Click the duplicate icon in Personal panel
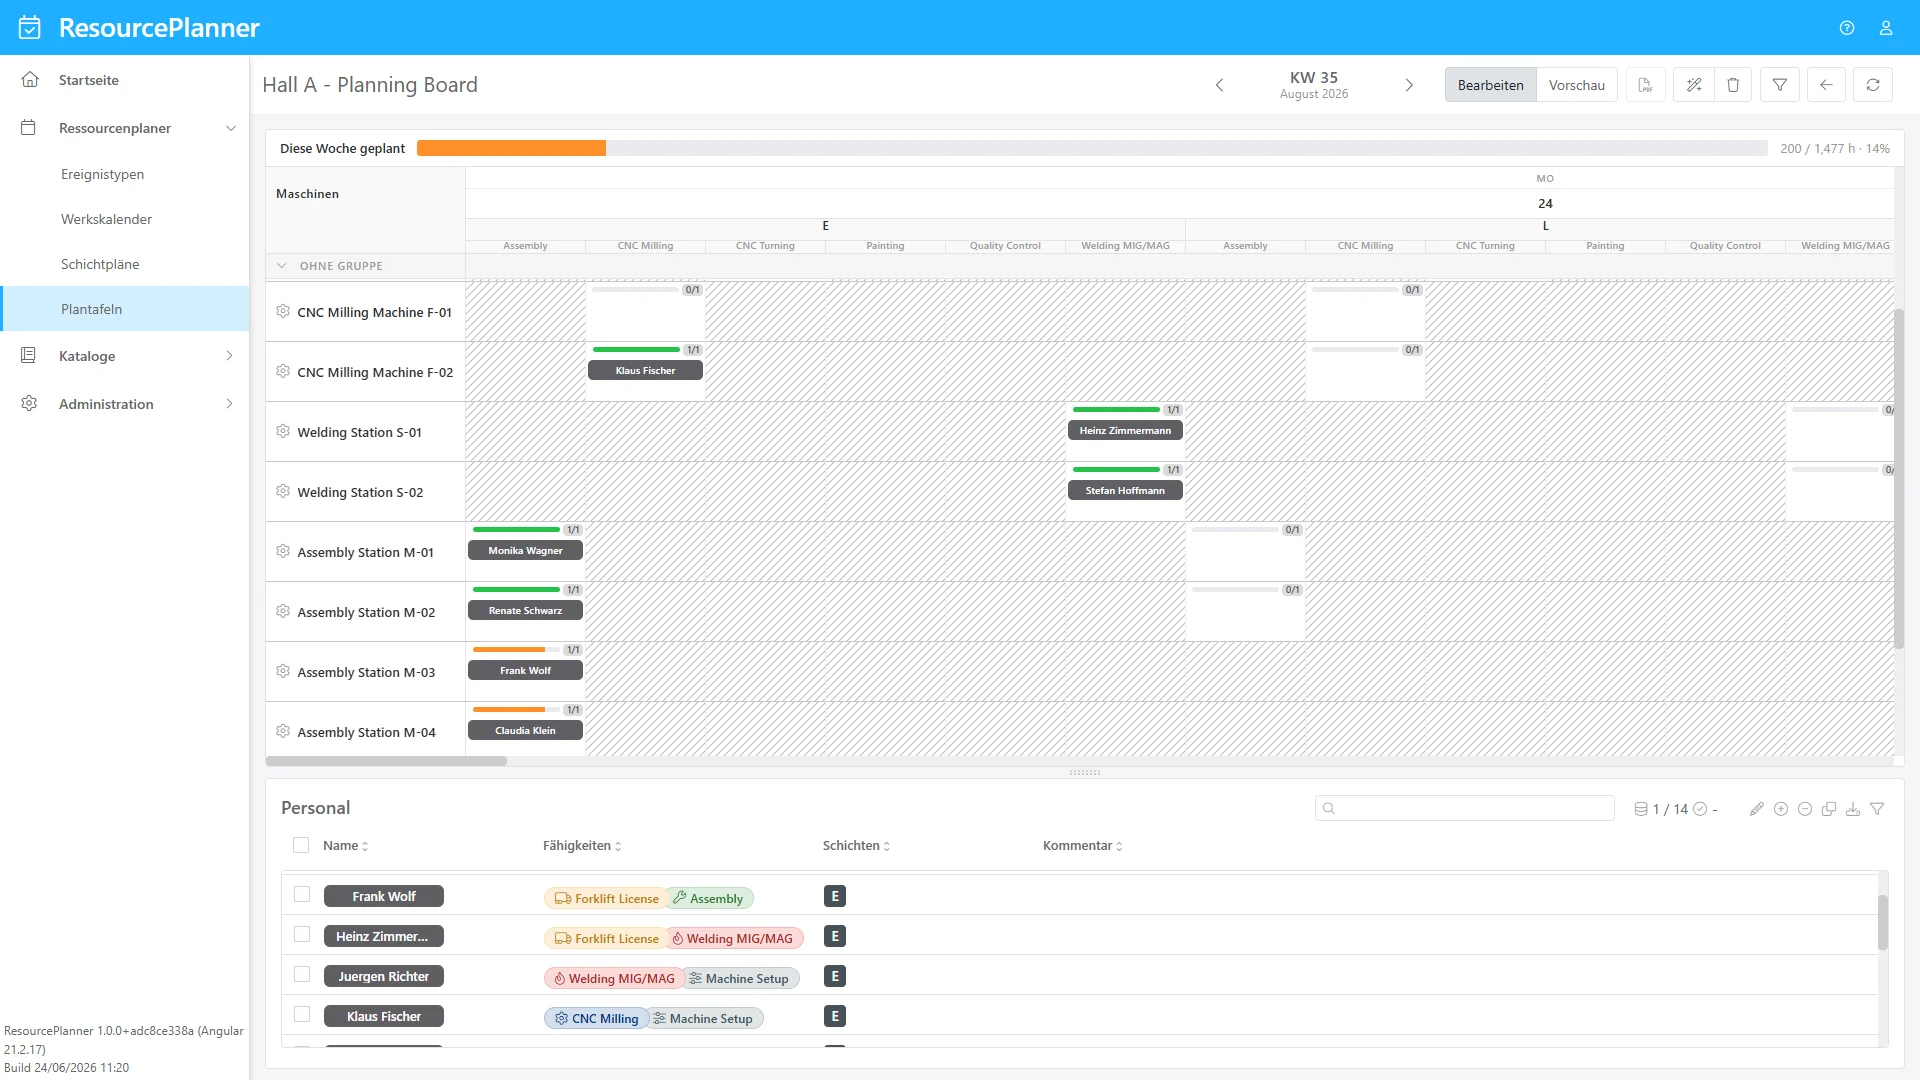The width and height of the screenshot is (1920, 1080). click(x=1829, y=809)
